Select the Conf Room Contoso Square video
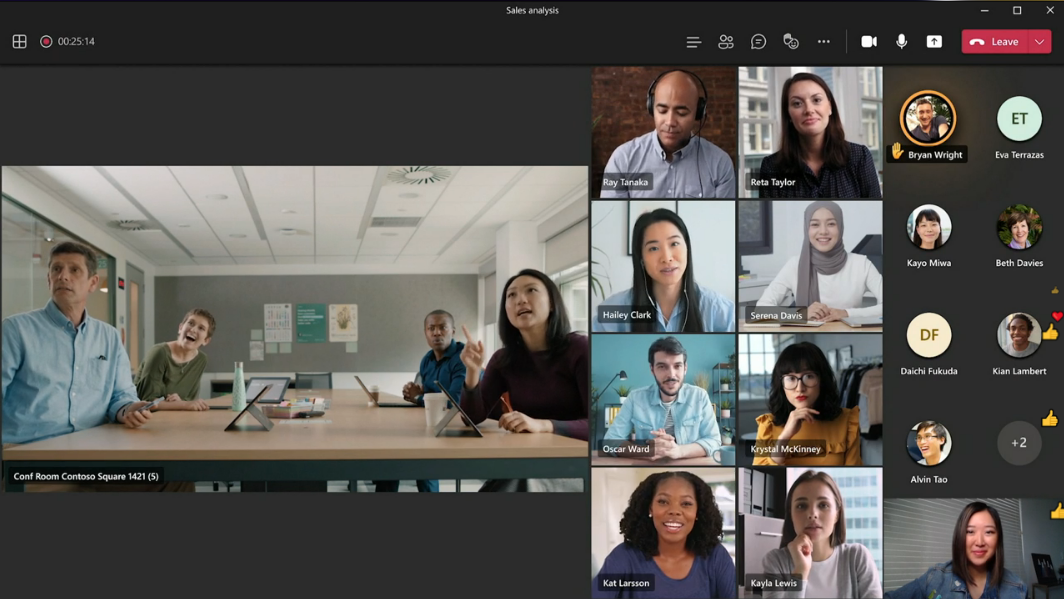Viewport: 1064px width, 599px height. tap(295, 329)
